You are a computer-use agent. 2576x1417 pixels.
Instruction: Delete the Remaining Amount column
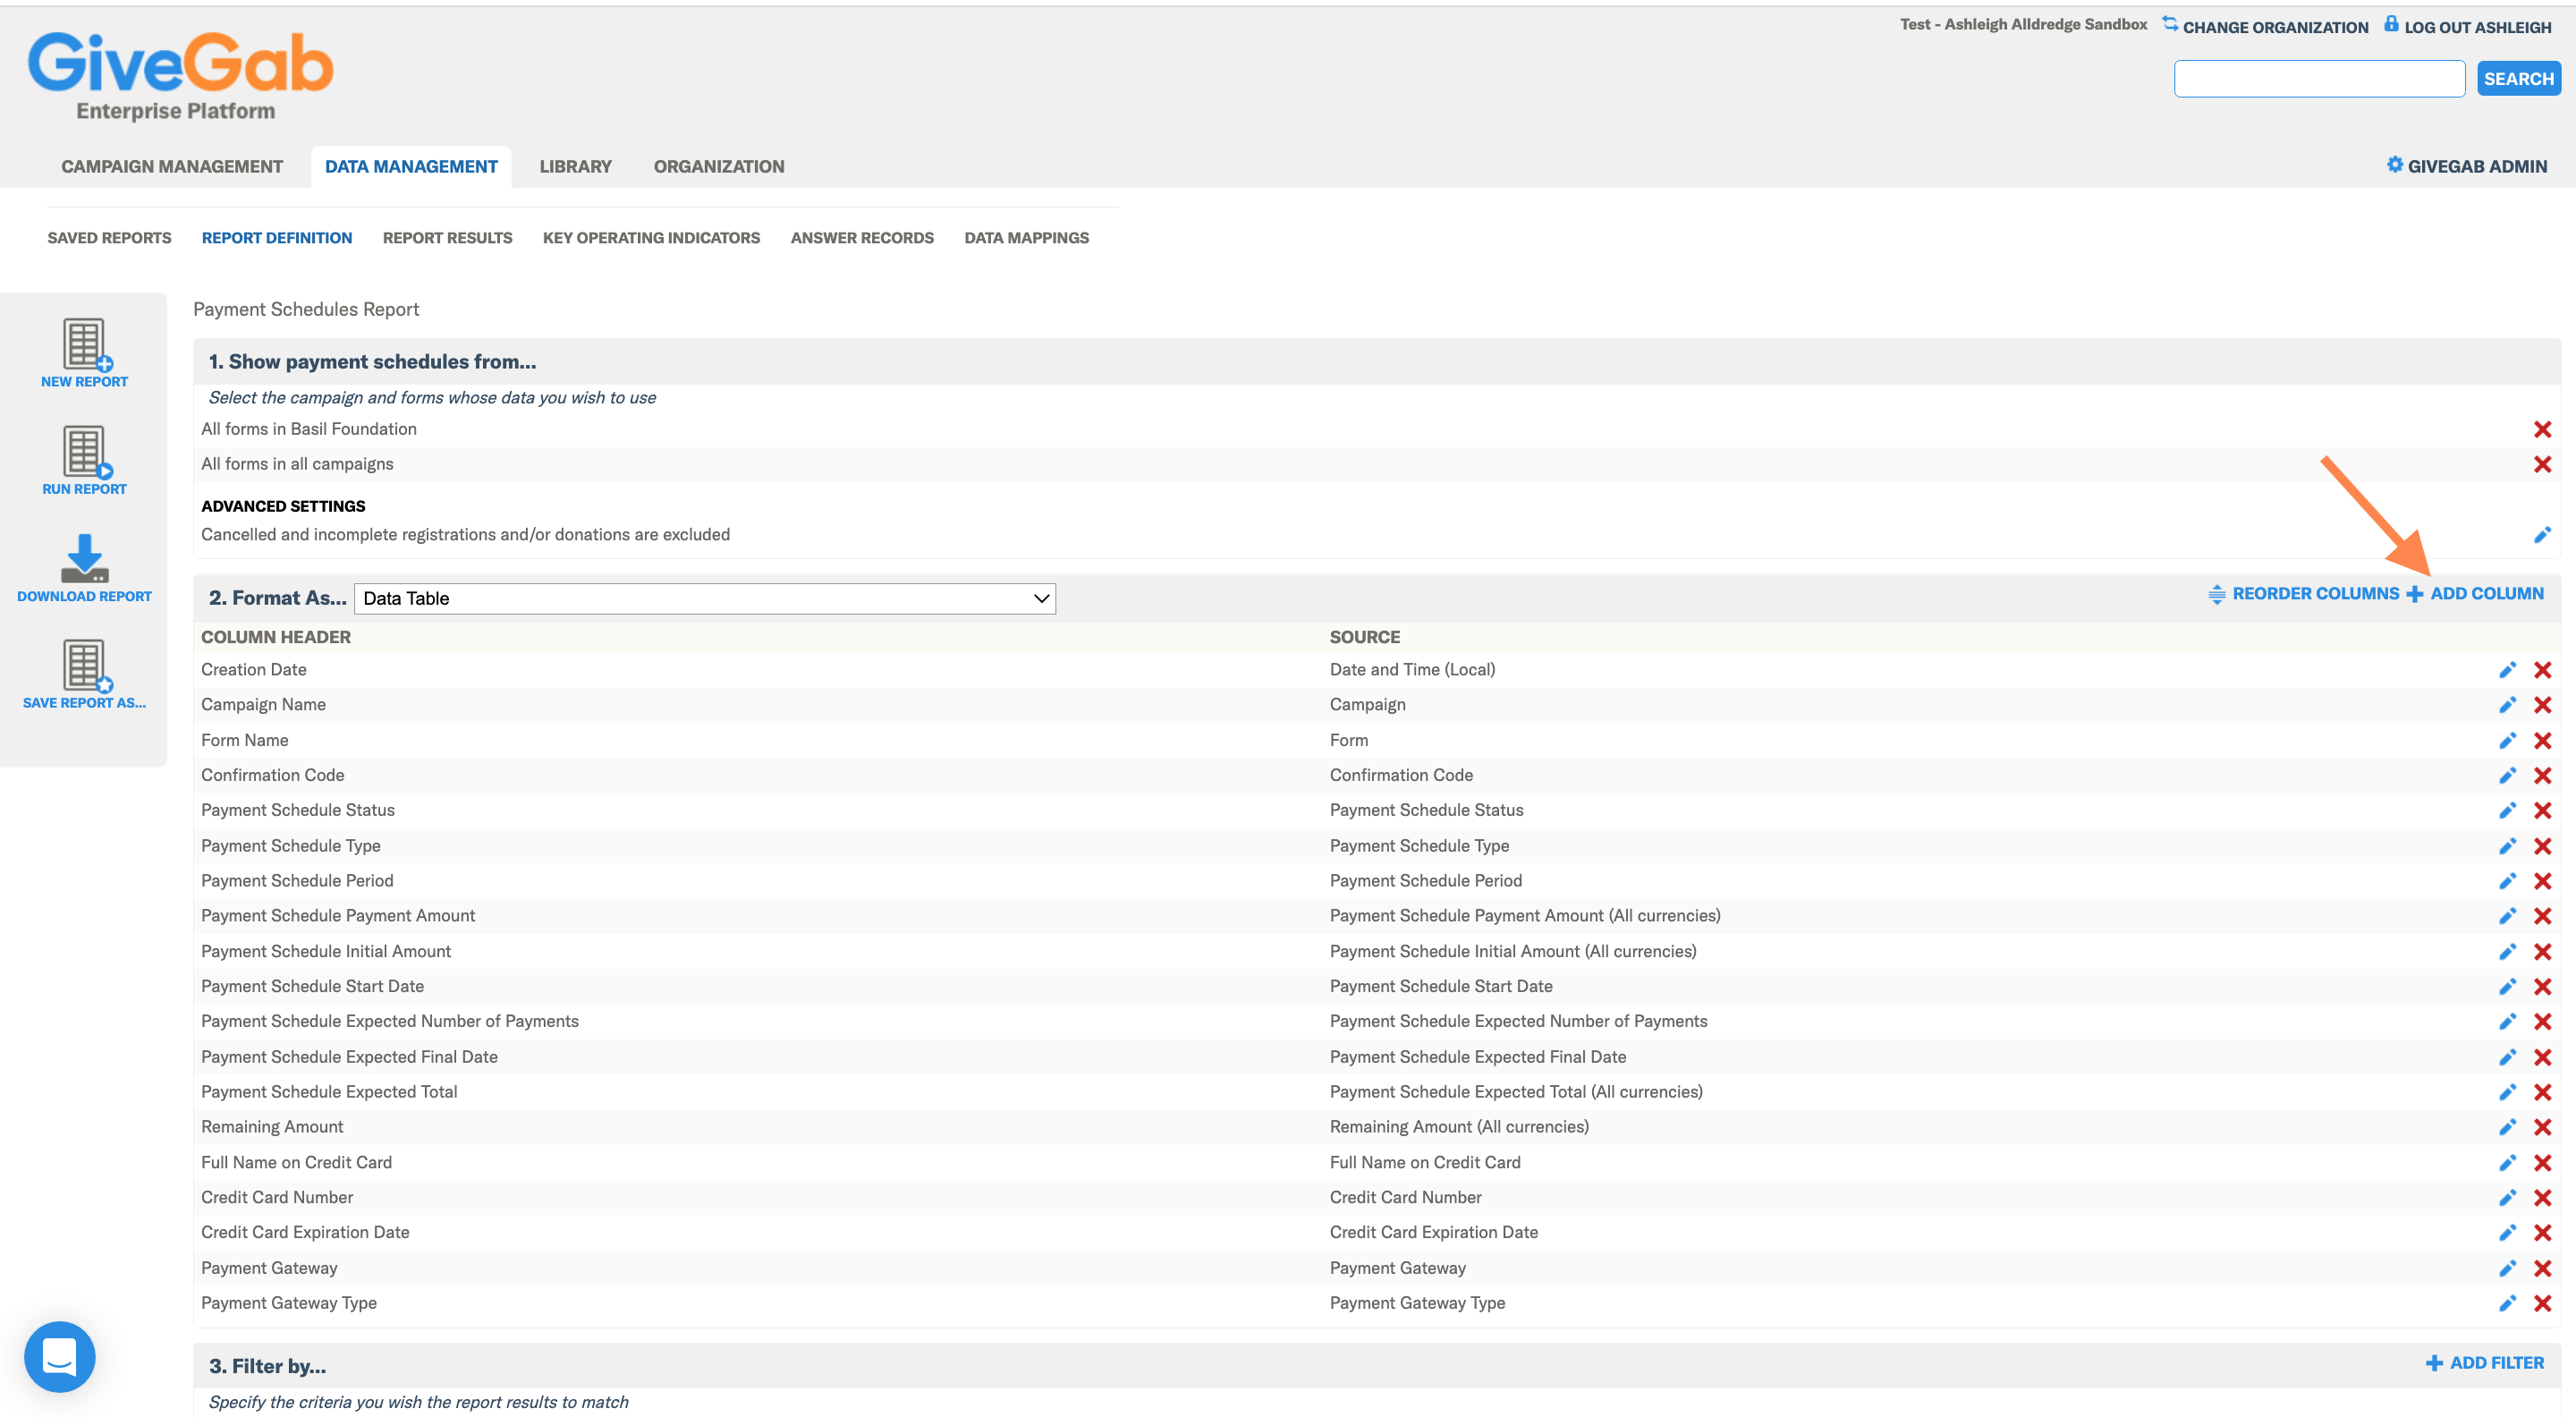tap(2542, 1127)
